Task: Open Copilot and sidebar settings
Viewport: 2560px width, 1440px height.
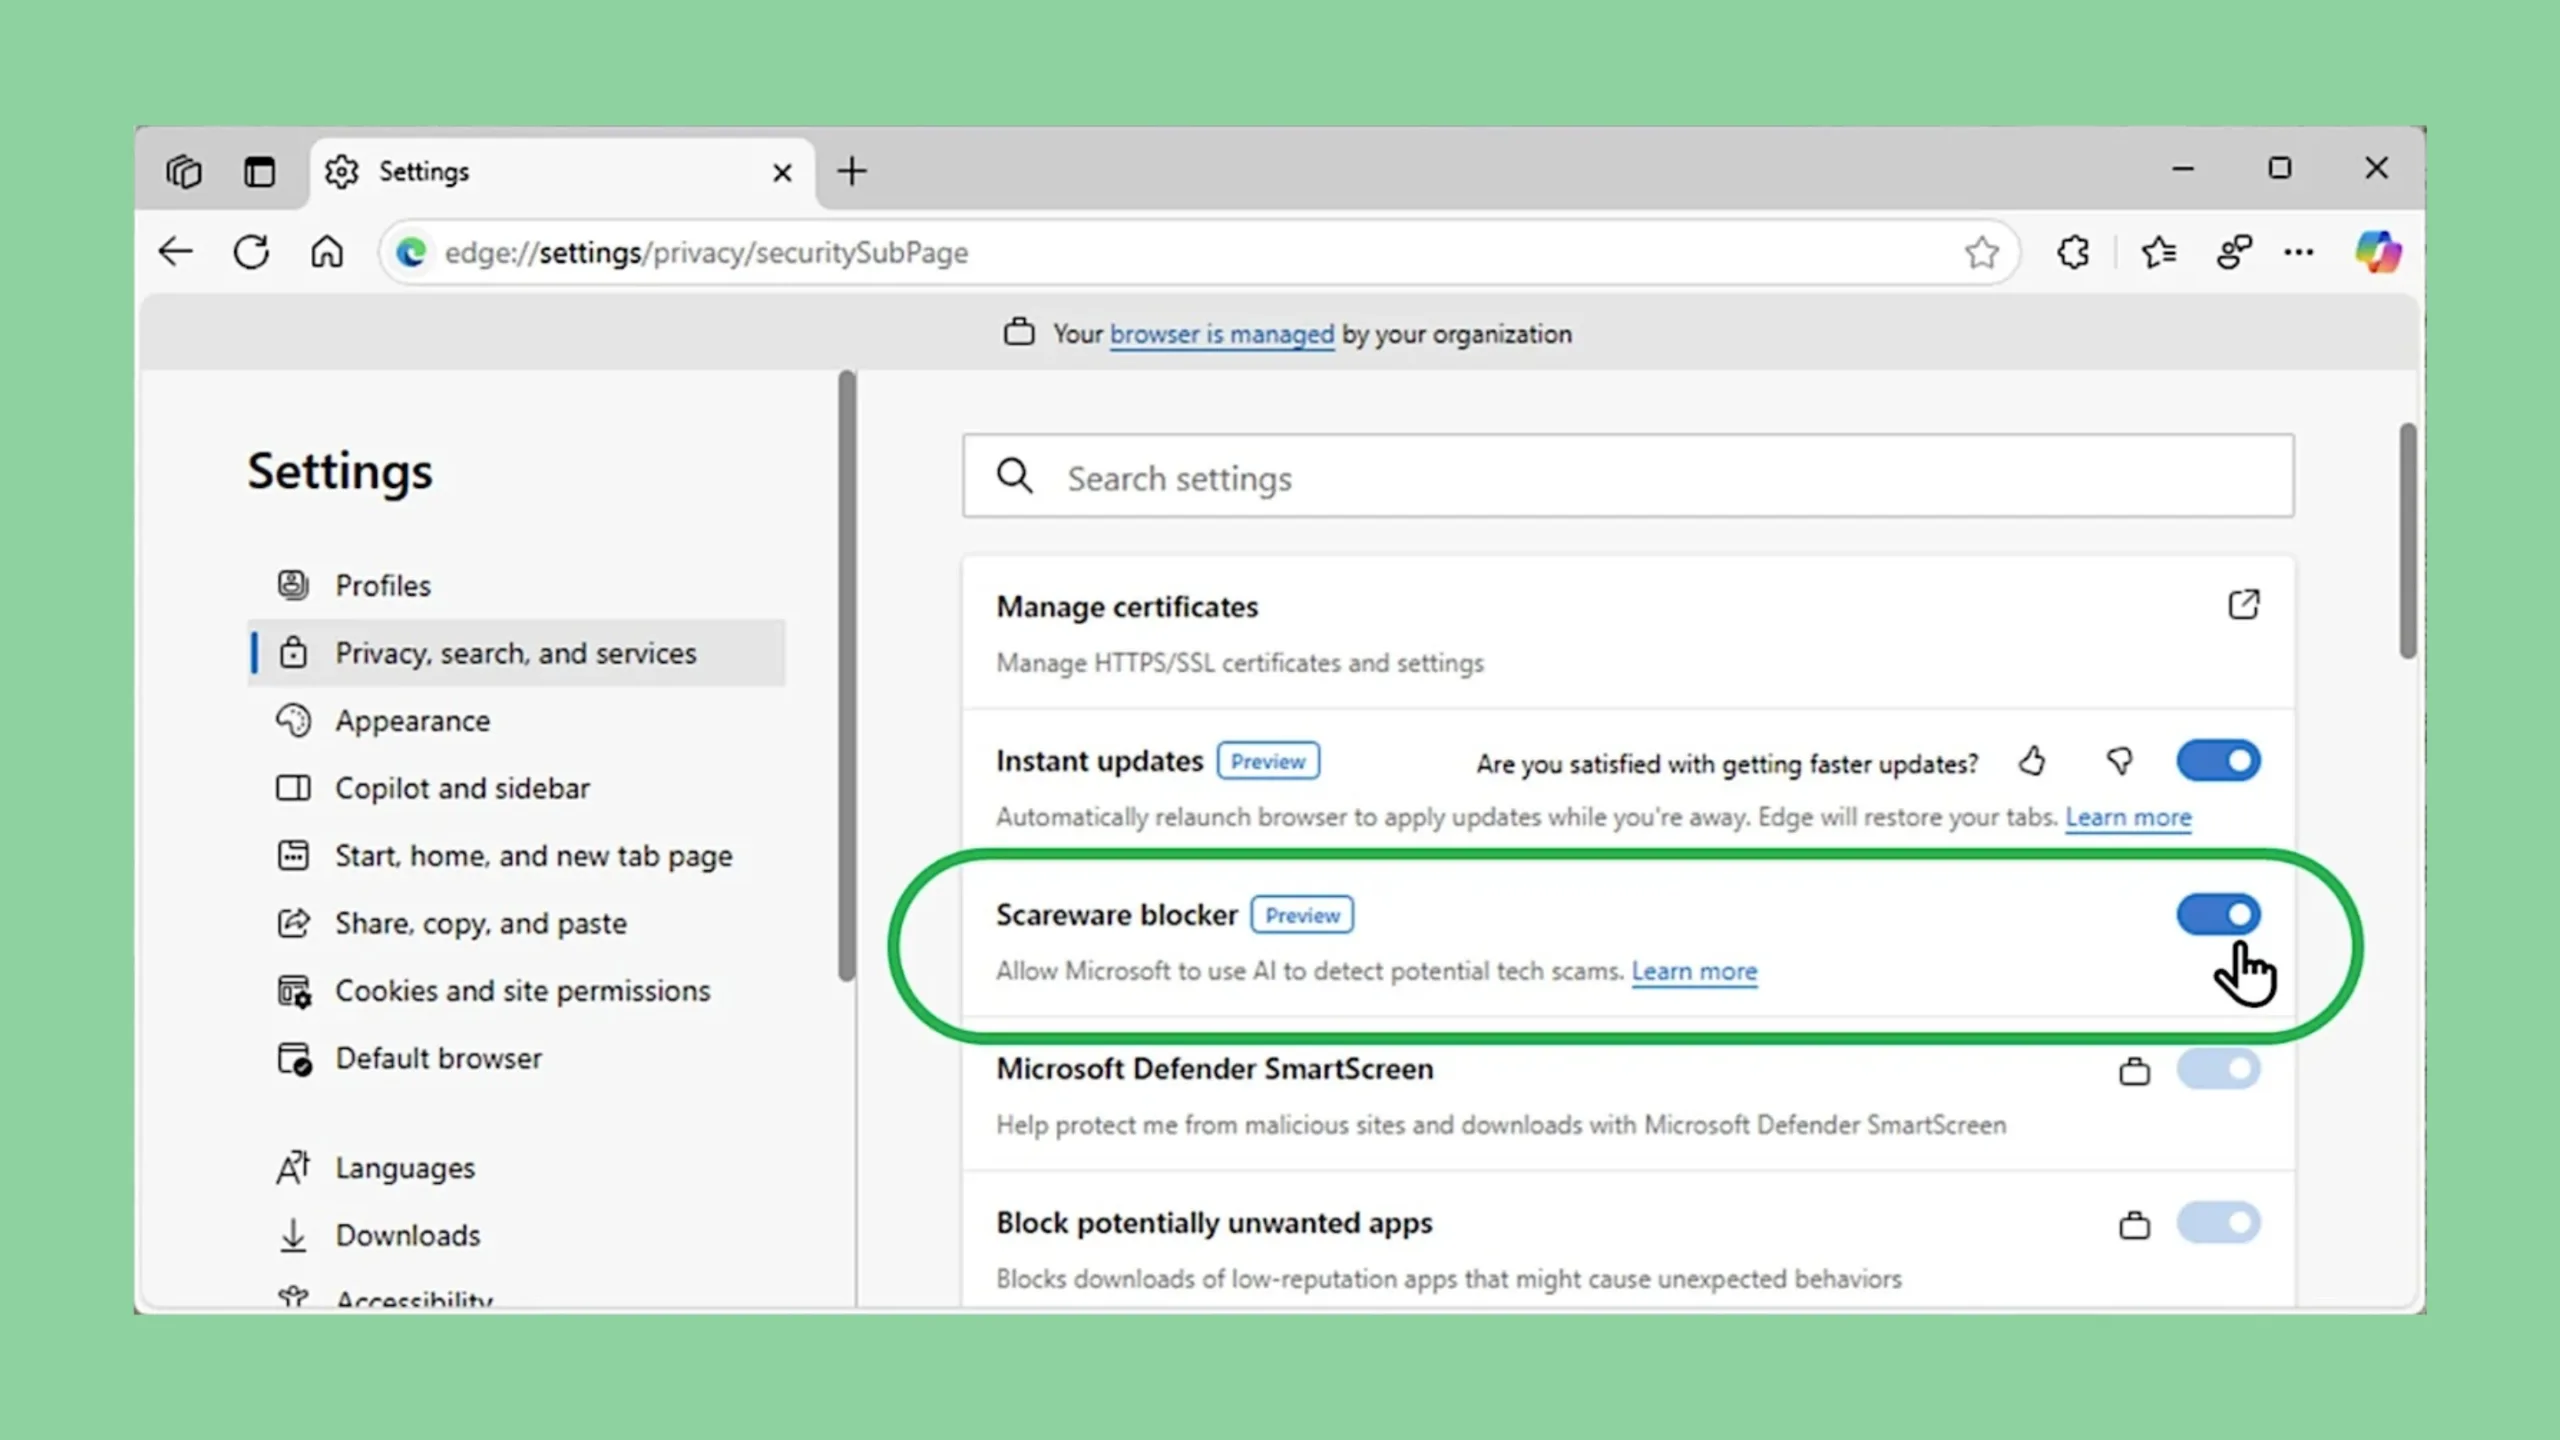Action: [515, 788]
